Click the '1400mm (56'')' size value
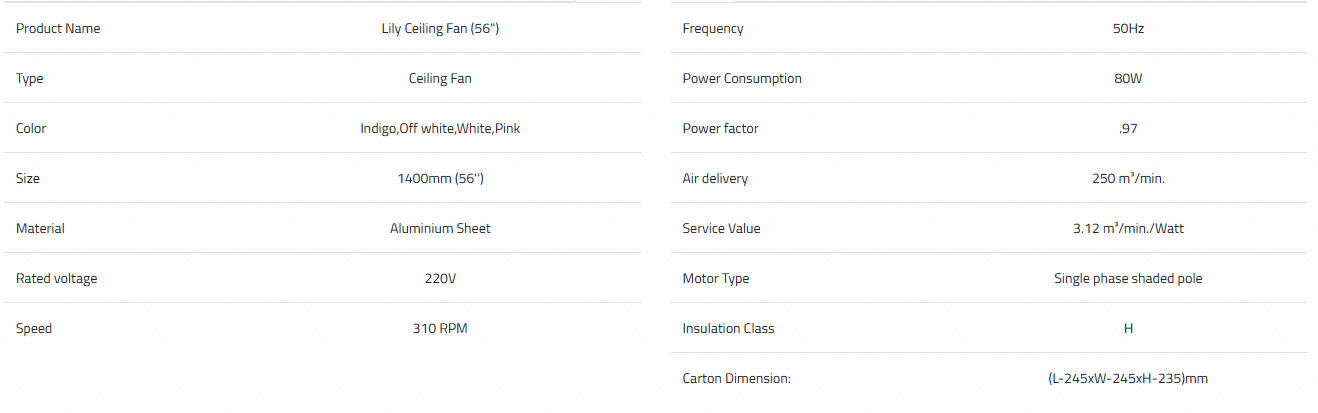 pos(440,179)
